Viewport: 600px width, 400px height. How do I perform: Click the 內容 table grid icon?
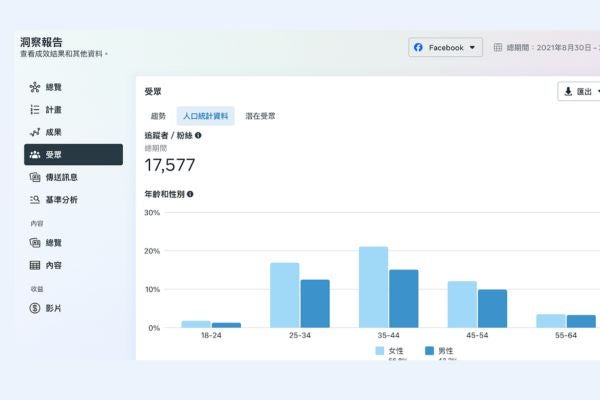click(34, 265)
